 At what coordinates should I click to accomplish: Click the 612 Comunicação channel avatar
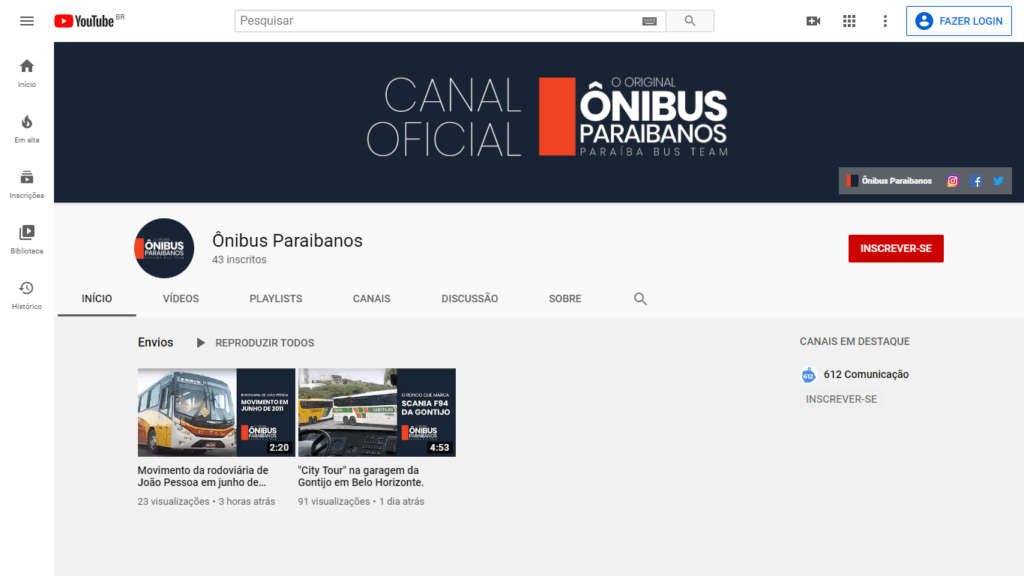point(808,375)
